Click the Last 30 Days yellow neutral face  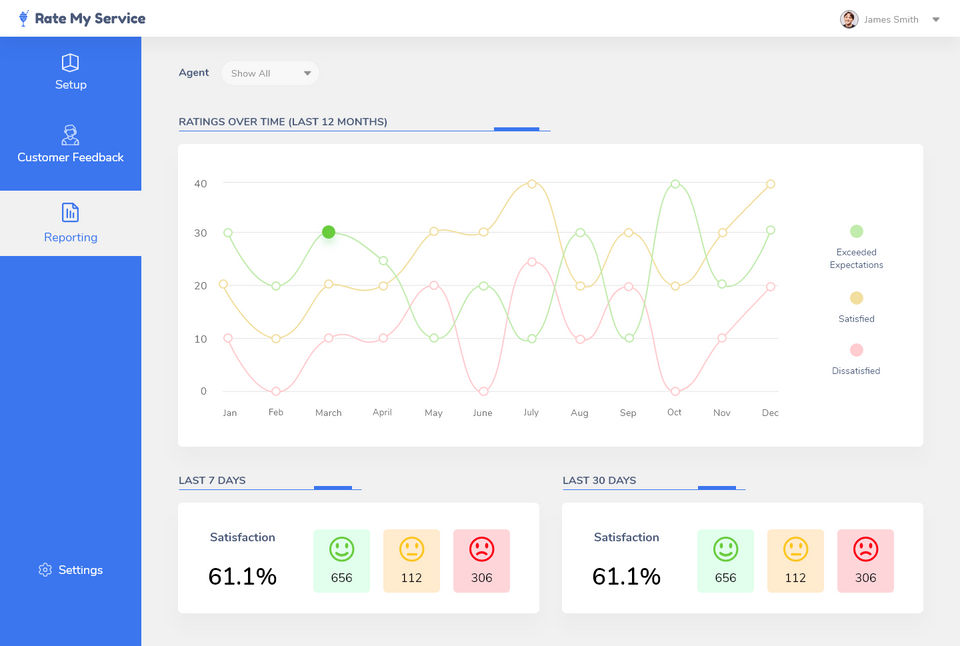coord(795,549)
